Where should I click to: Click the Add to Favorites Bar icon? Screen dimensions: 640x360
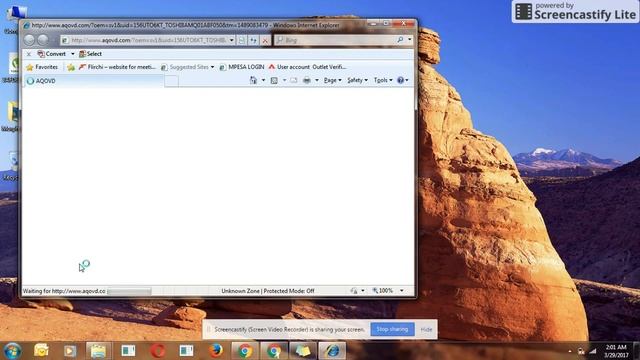(71, 67)
